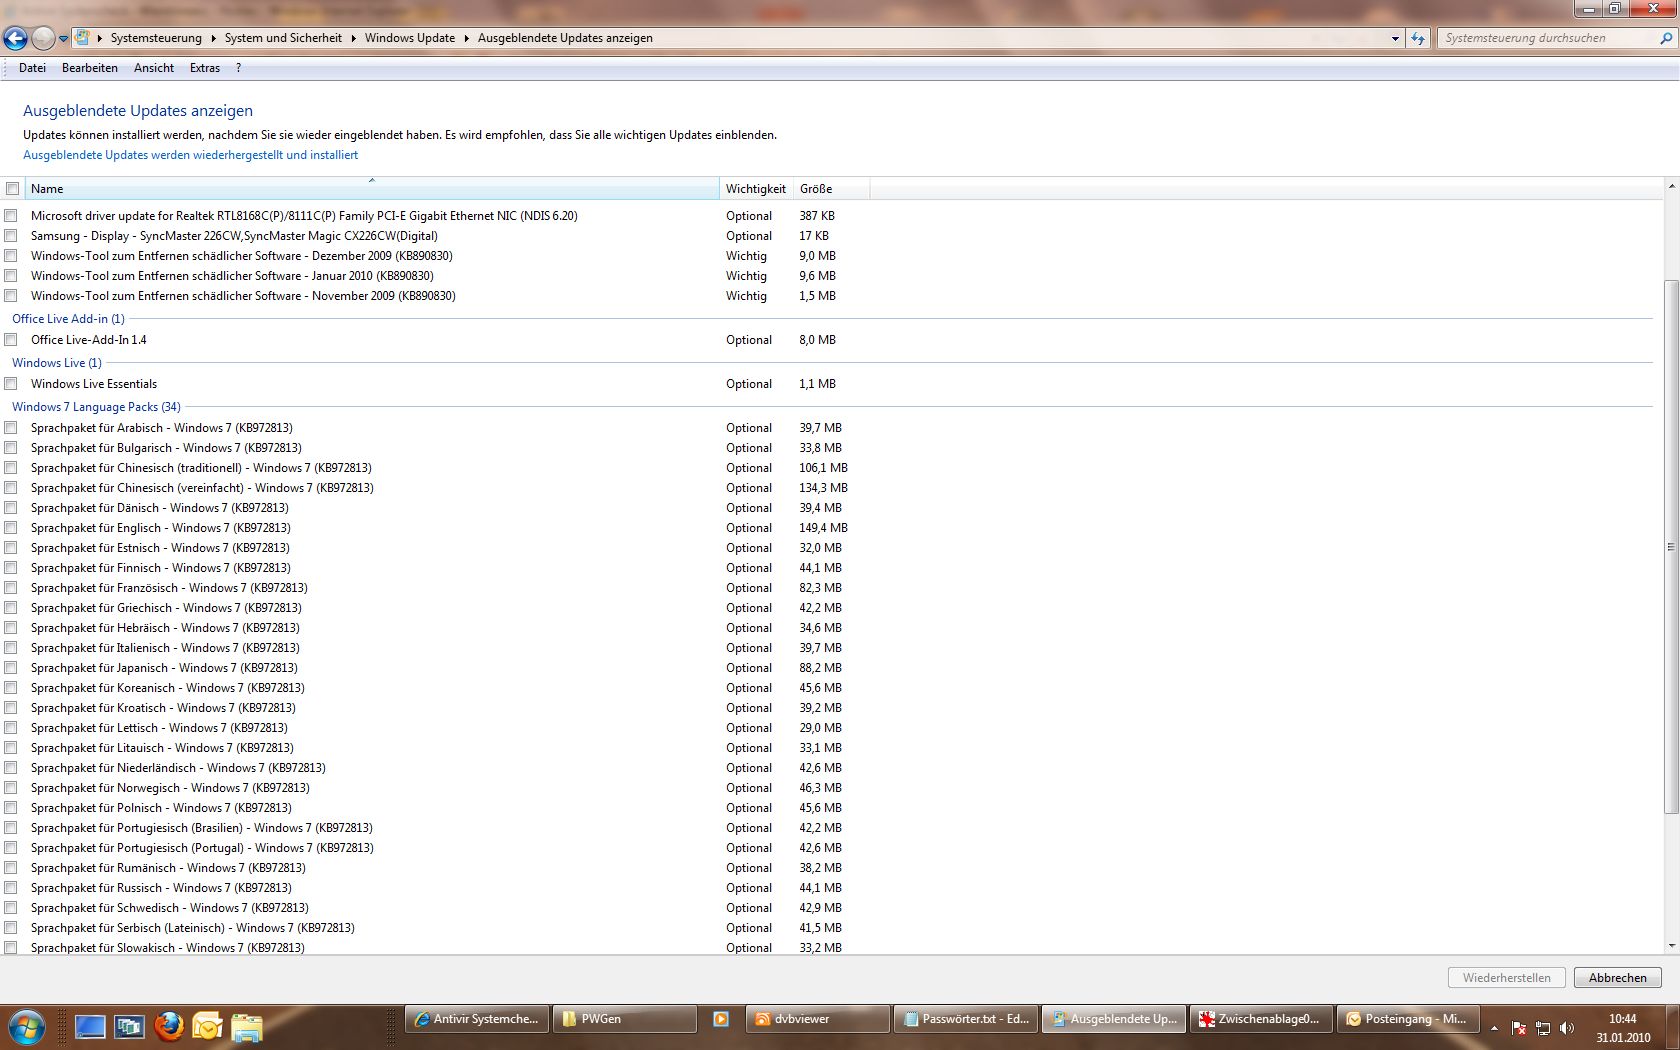
Task: Expand the arrow after Systemsteuerung breadcrumb
Action: pos(213,38)
